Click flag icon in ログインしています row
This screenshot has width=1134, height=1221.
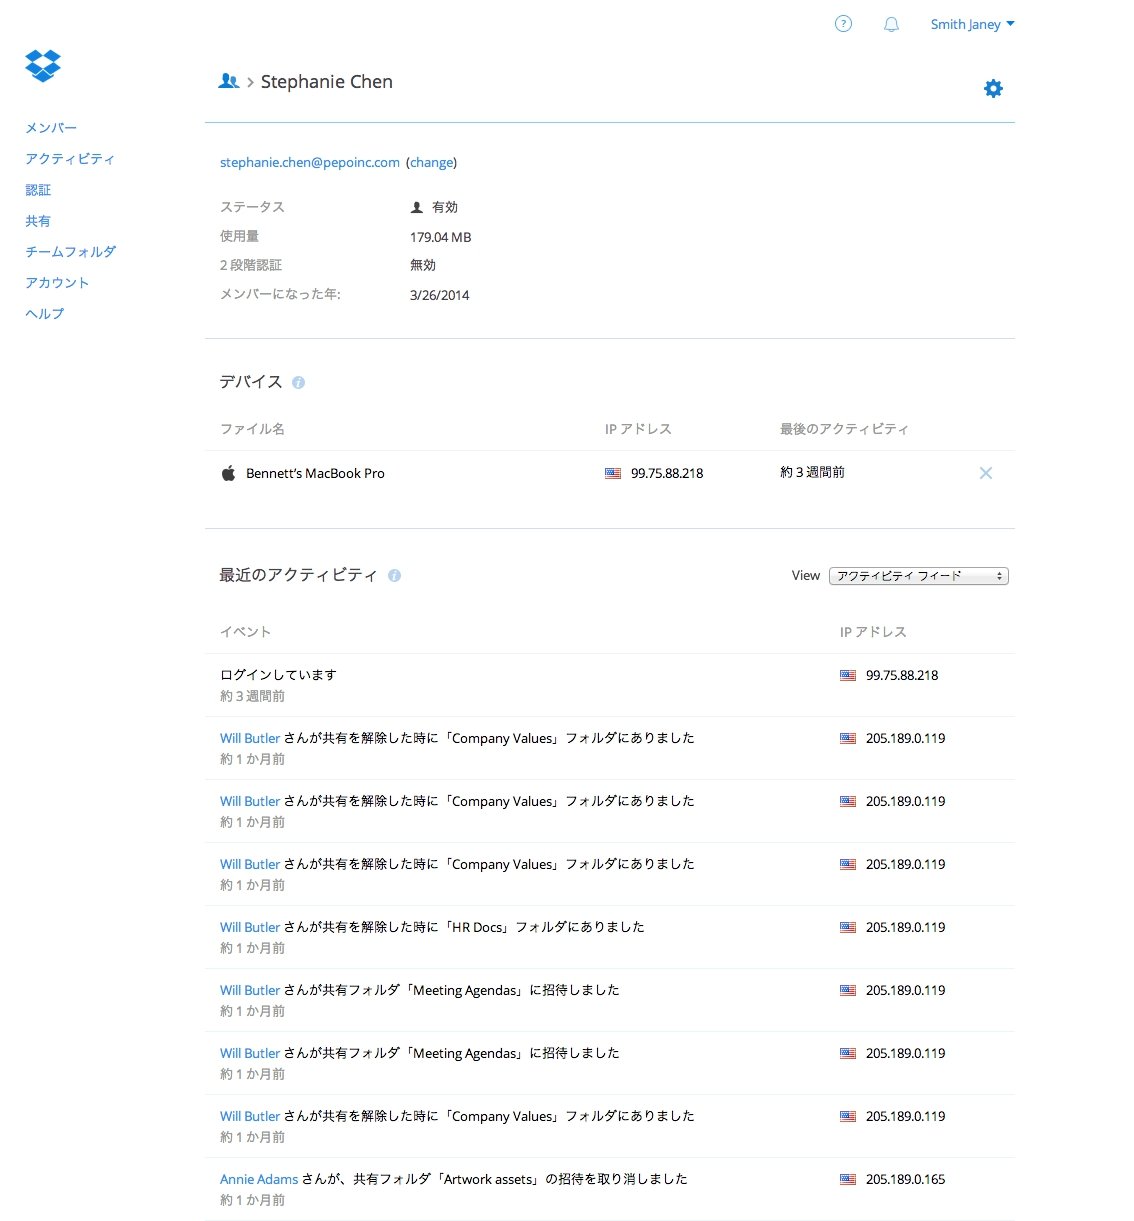pos(848,676)
